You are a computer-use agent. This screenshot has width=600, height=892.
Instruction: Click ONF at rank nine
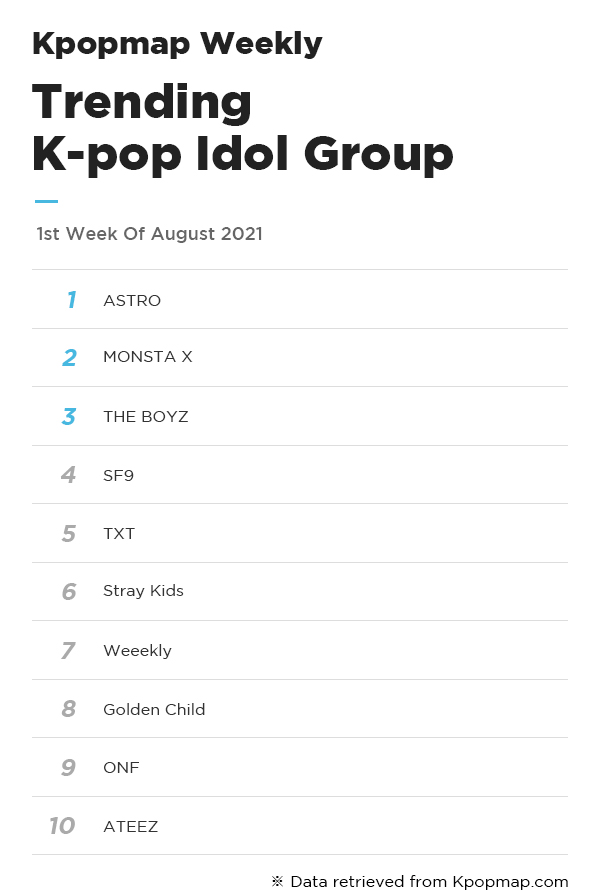pyautogui.click(x=121, y=767)
